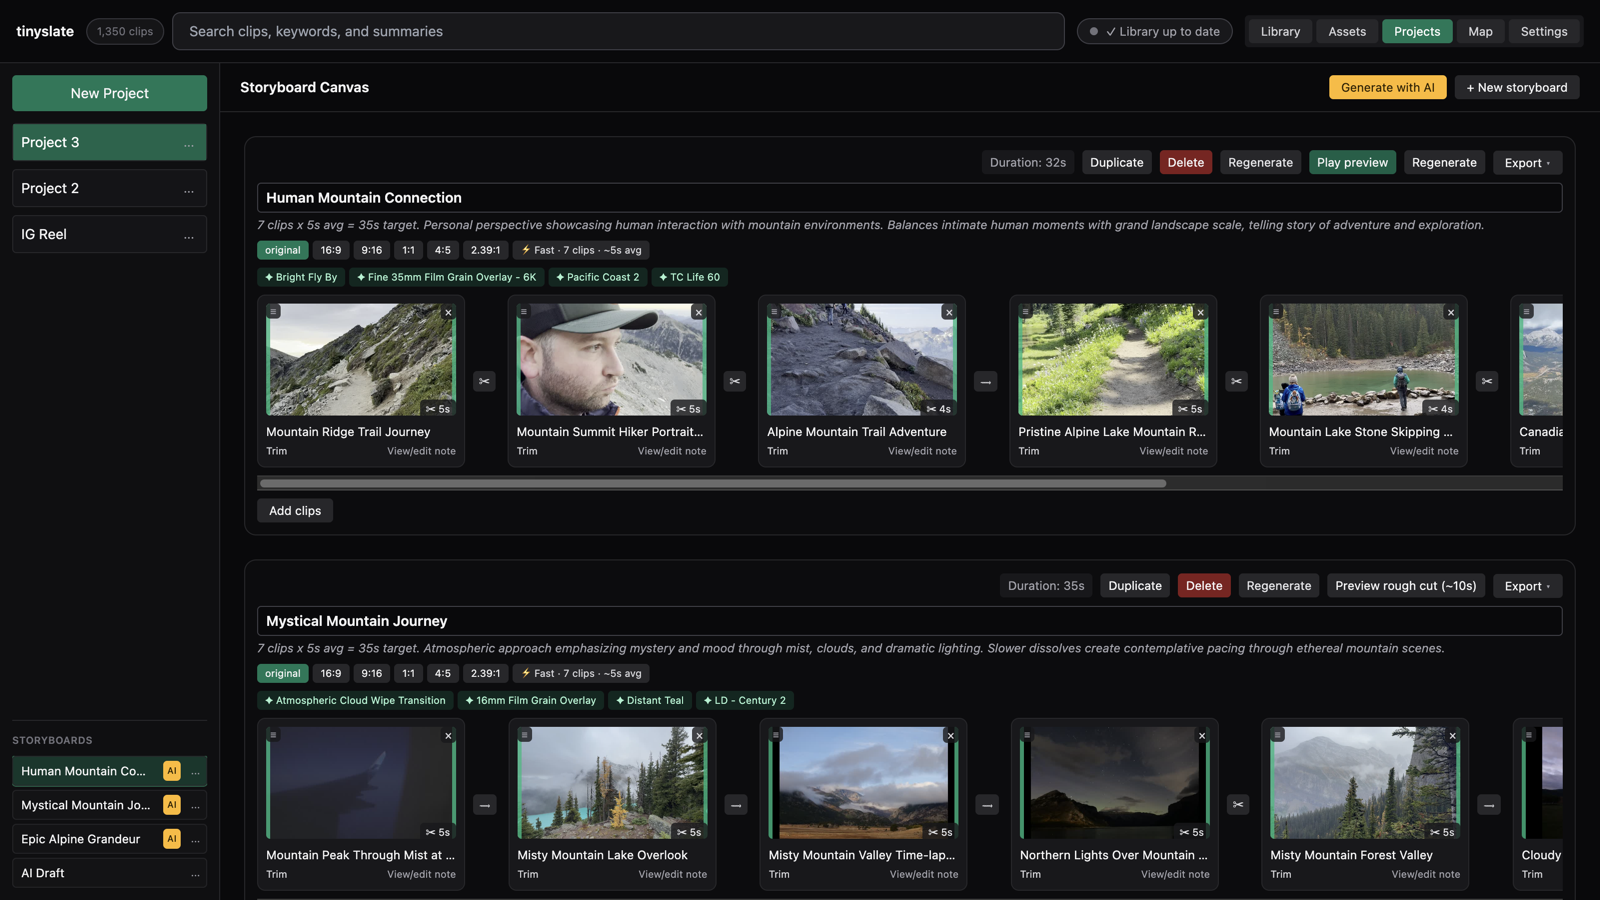This screenshot has width=1600, height=900.
Task: Select 1:1 aspect ratio for Human Mountain Connection
Action: 408,250
